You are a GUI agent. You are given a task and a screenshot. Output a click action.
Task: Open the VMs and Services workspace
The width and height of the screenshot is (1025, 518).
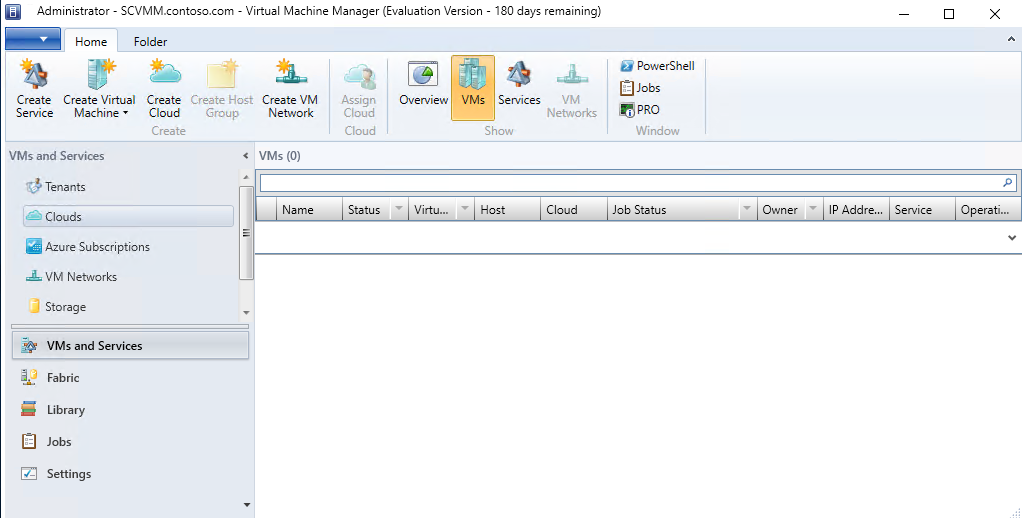point(130,345)
